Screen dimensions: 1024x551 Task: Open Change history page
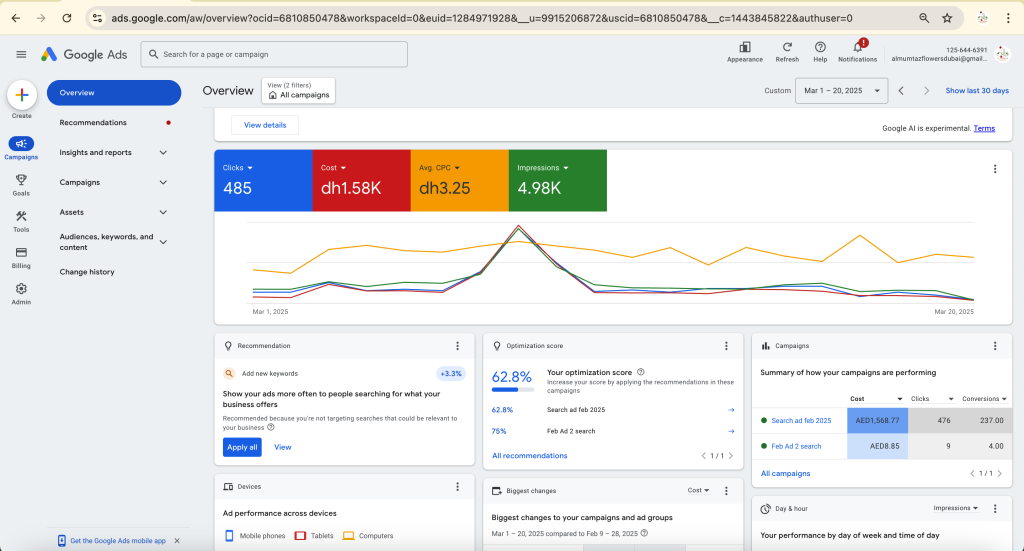point(87,272)
